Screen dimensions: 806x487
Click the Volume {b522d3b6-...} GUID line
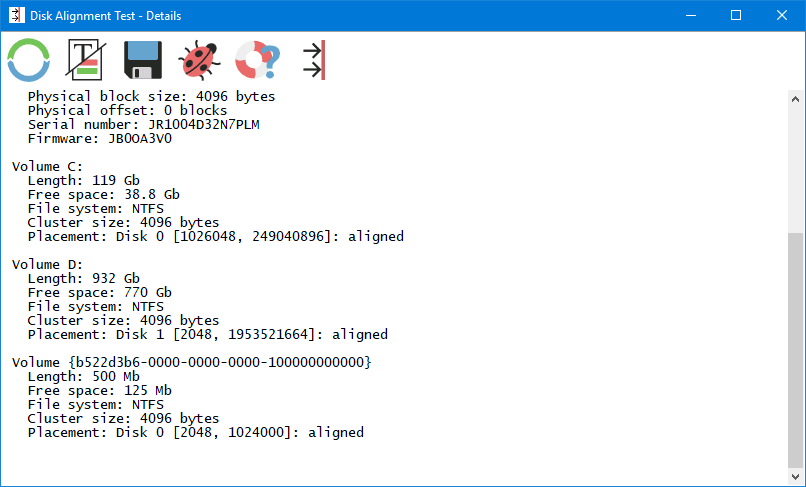(191, 362)
